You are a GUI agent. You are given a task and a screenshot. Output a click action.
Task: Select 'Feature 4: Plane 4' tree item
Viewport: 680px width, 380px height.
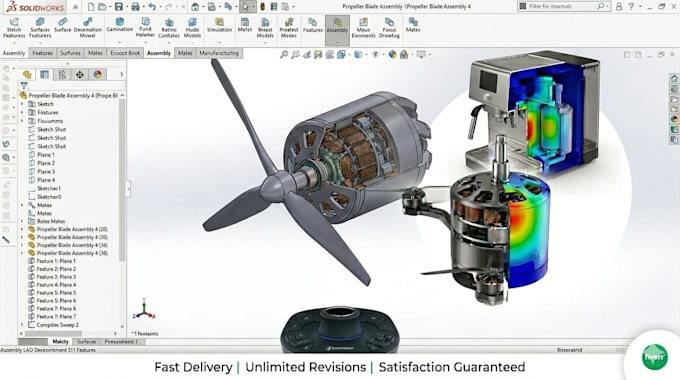(x=56, y=285)
